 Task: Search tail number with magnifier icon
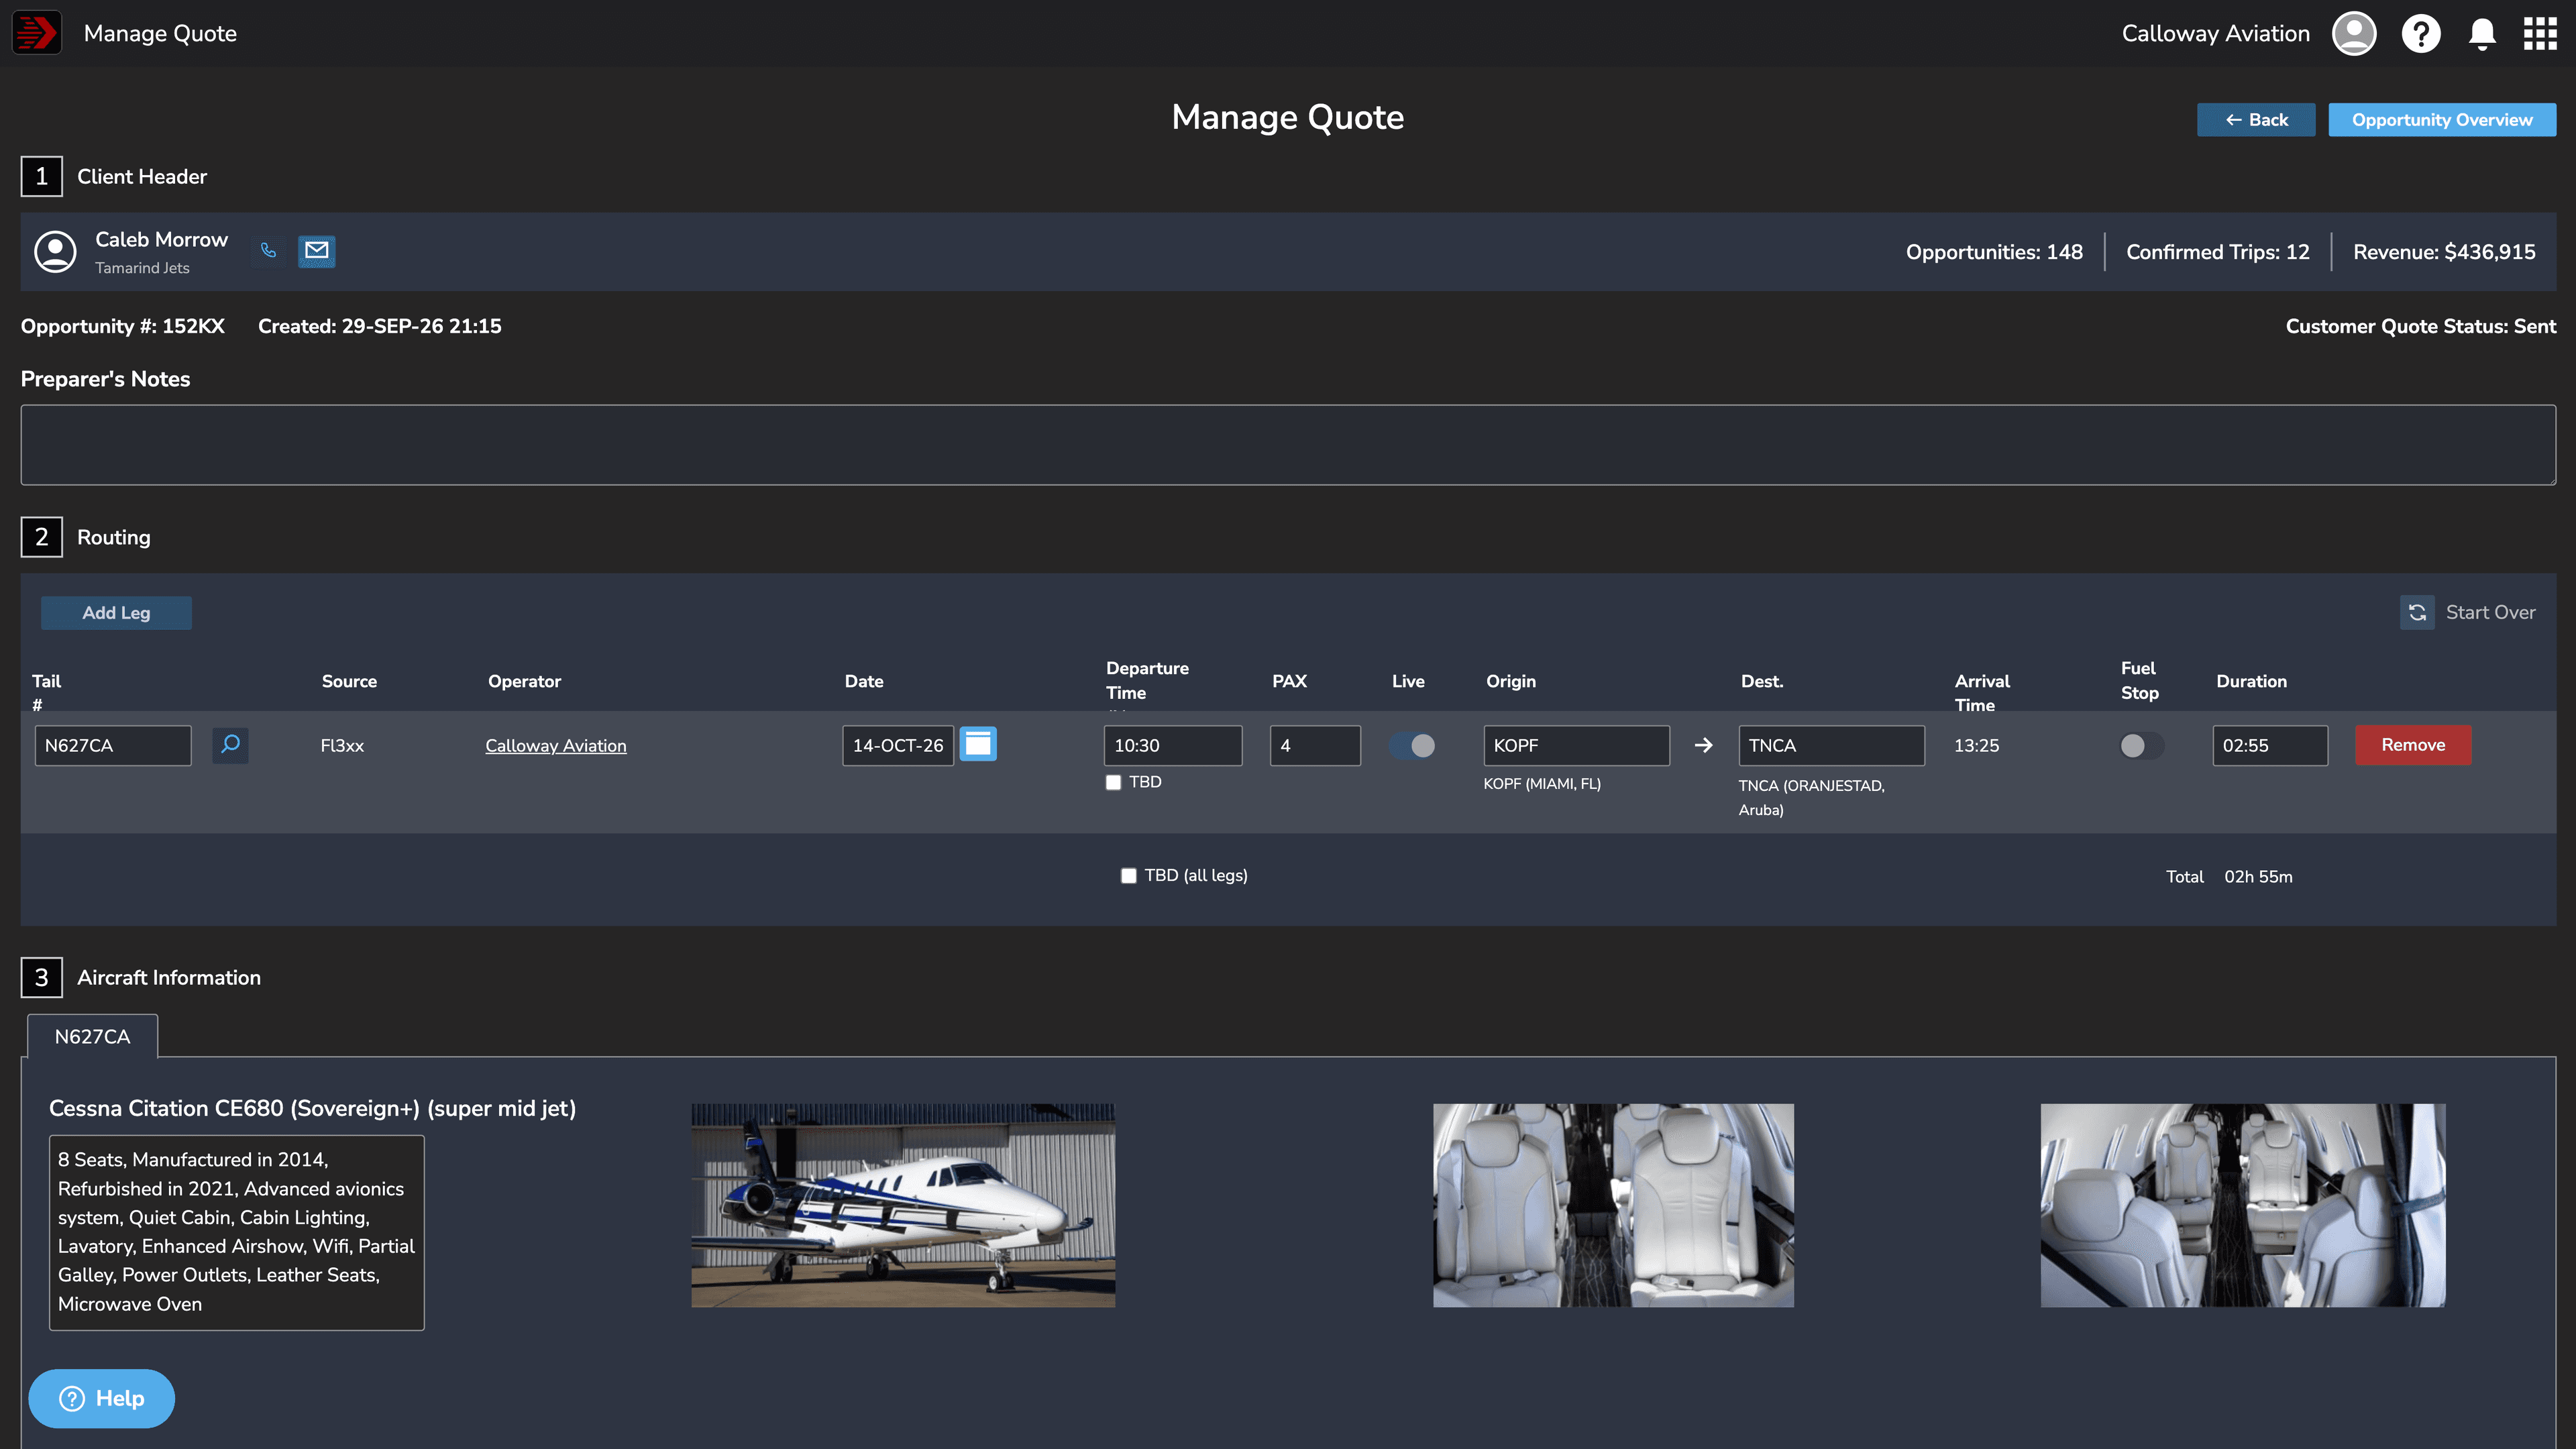[x=231, y=745]
